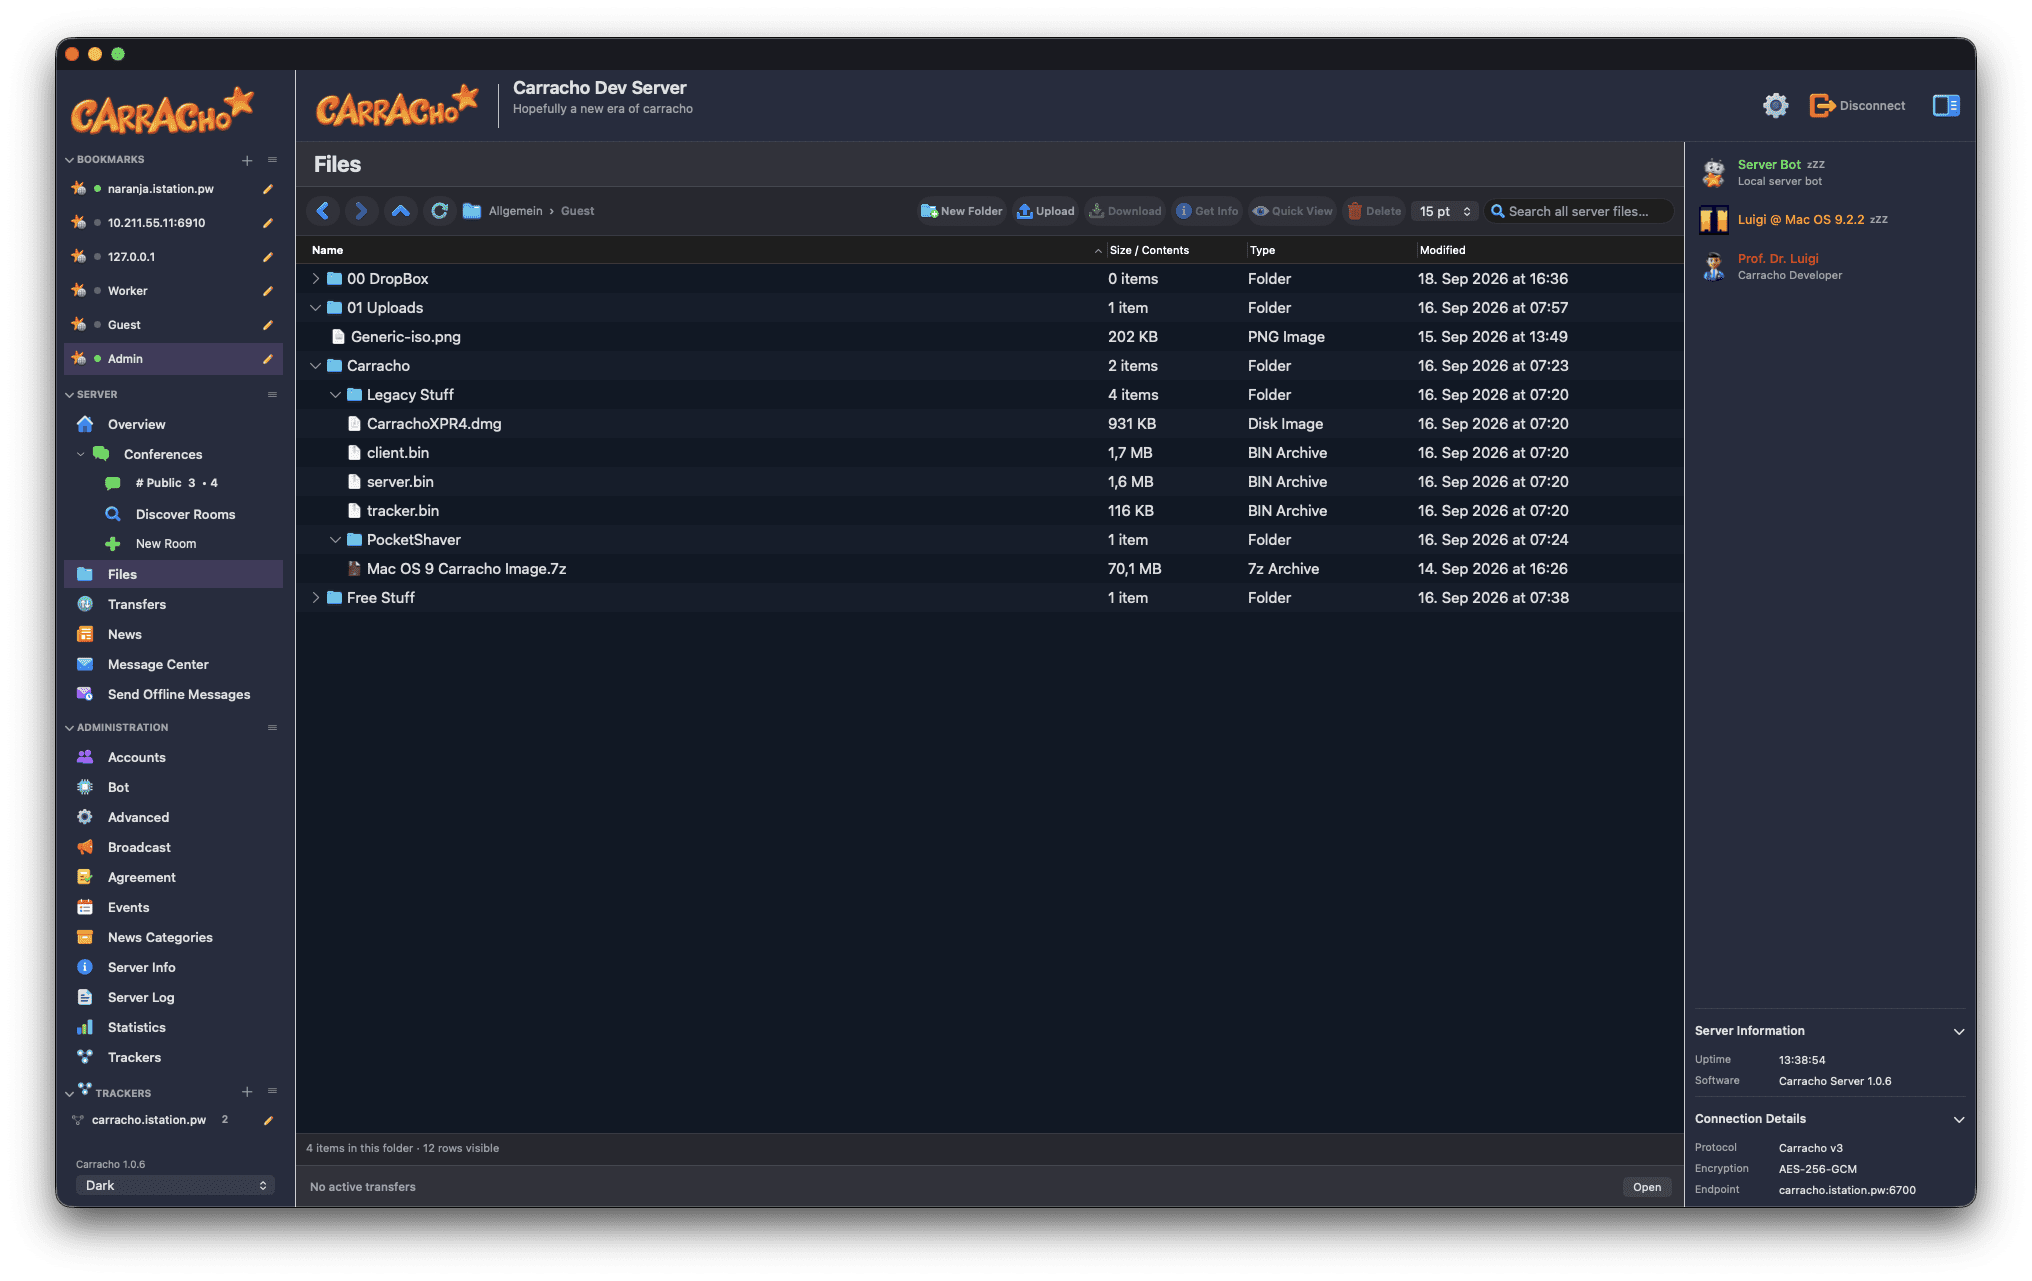Collapse the Conferences tree in sidebar
Image resolution: width=2032 pixels, height=1281 pixels.
pos(81,454)
